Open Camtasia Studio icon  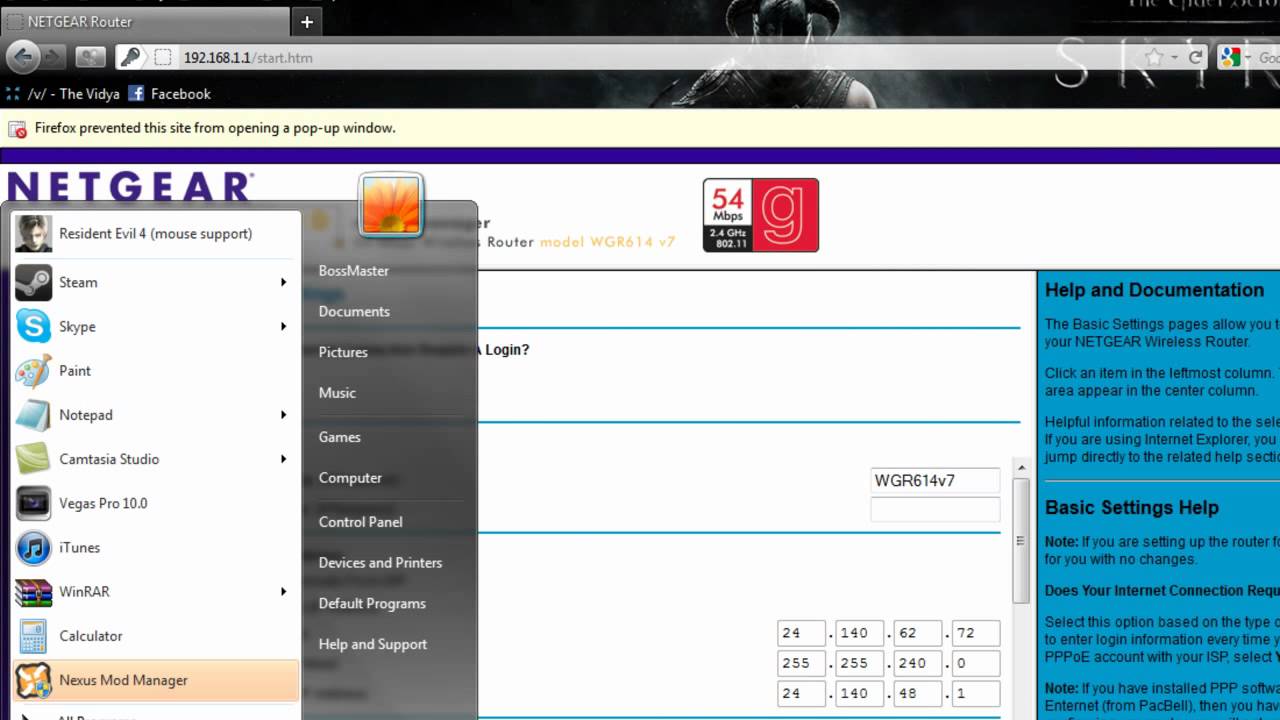coord(33,459)
